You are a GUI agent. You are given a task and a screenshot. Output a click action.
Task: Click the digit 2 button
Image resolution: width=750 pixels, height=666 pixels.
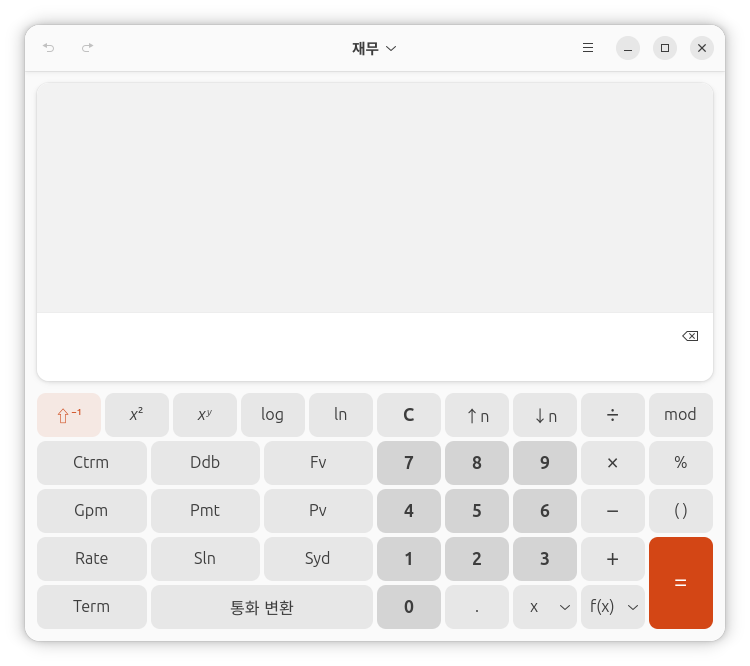pyautogui.click(x=476, y=558)
